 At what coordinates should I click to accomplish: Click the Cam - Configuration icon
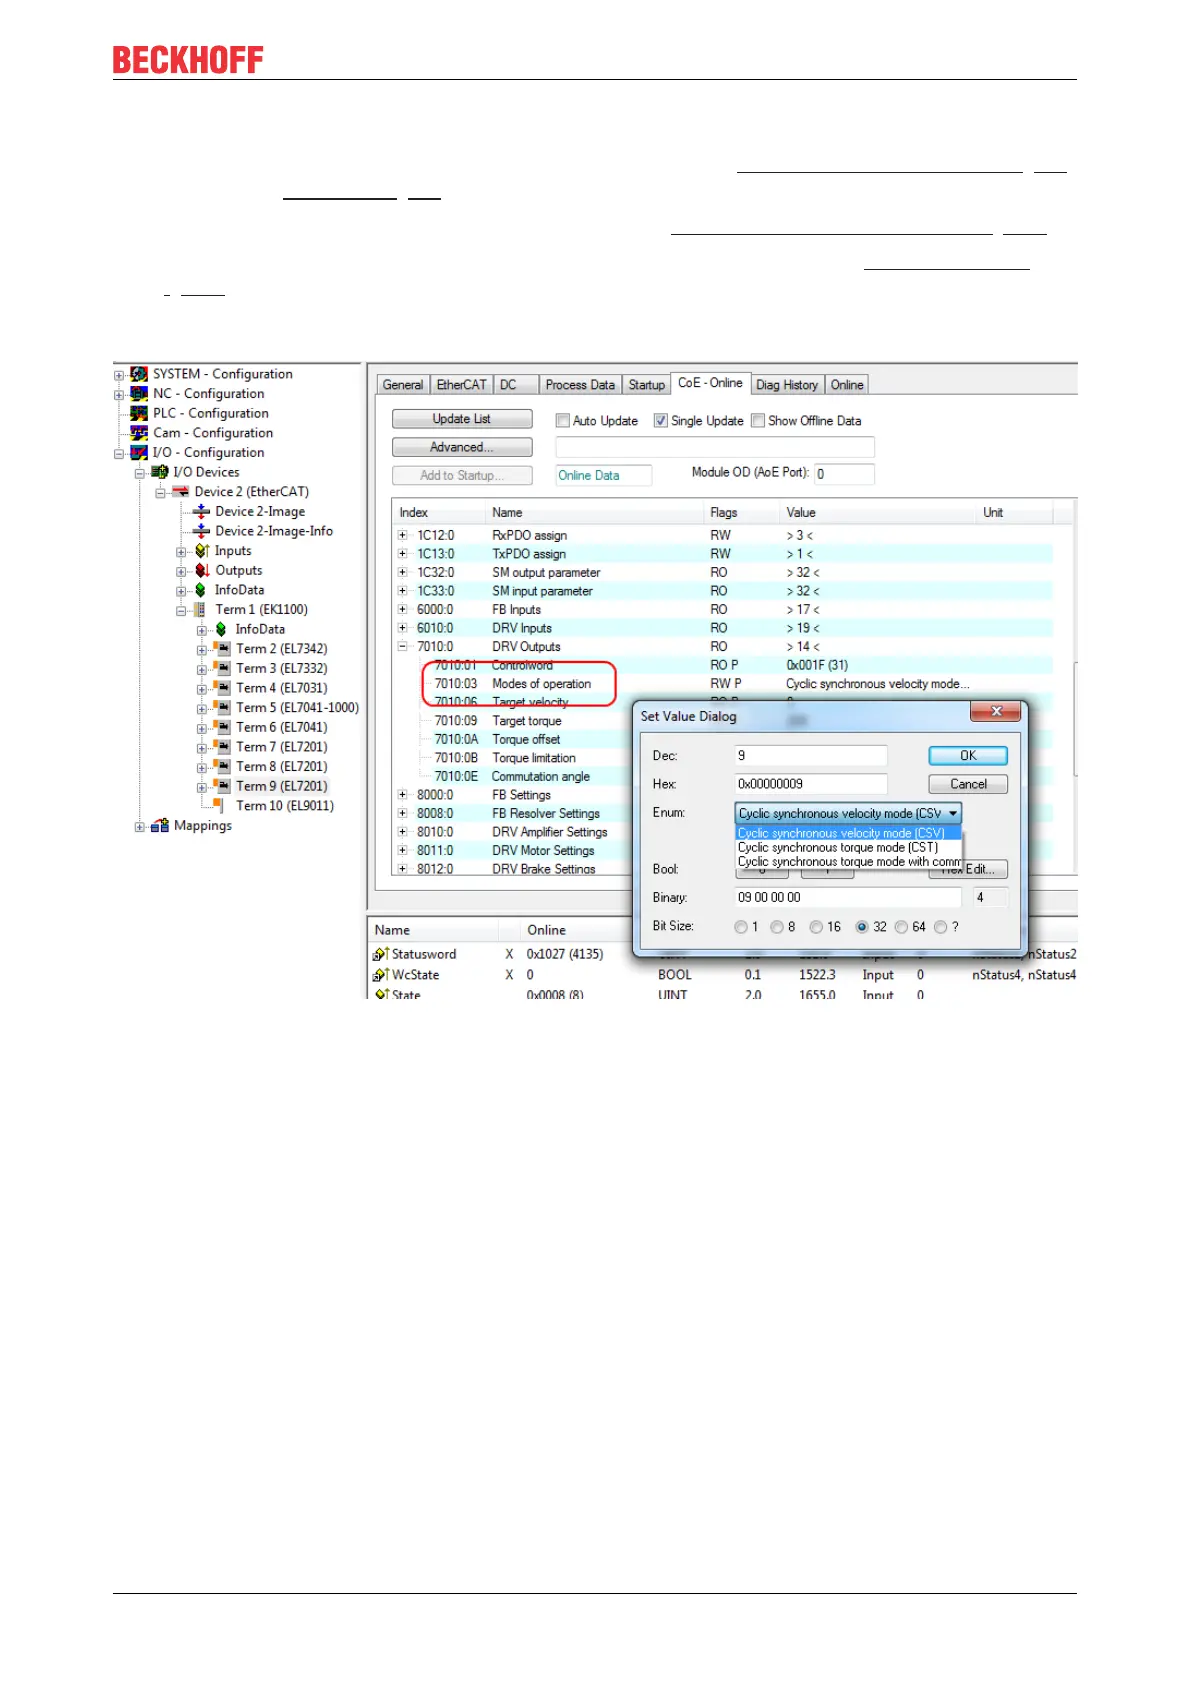pos(139,433)
